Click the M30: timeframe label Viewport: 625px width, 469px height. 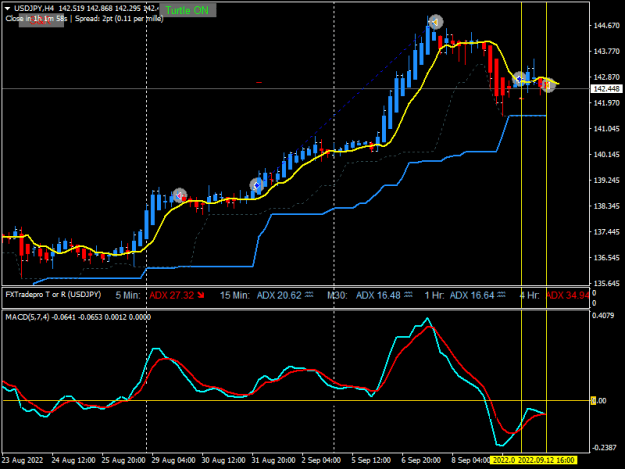(337, 295)
